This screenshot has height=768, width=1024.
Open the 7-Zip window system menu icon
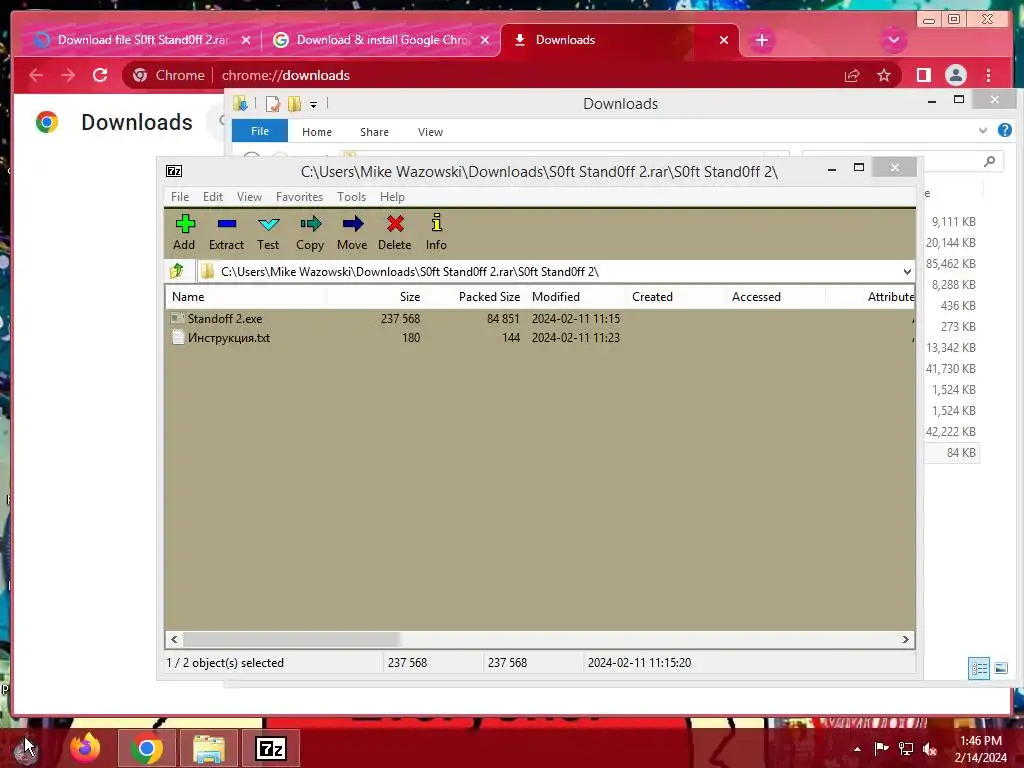pos(174,171)
